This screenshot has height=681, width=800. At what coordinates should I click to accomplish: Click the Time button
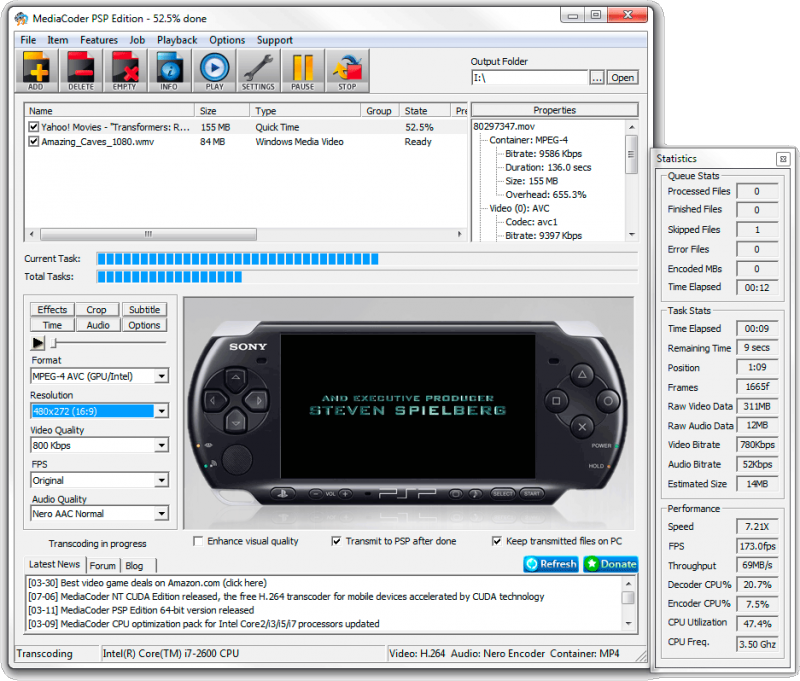point(52,325)
